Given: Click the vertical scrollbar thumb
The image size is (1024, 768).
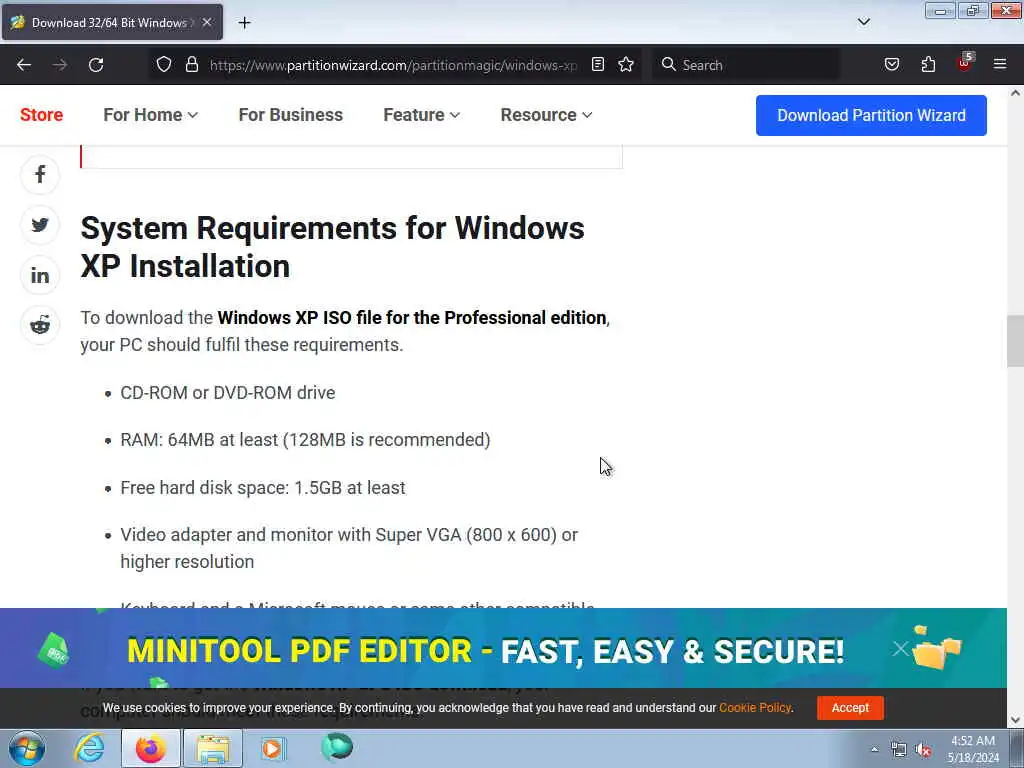Looking at the screenshot, I should [1015, 341].
